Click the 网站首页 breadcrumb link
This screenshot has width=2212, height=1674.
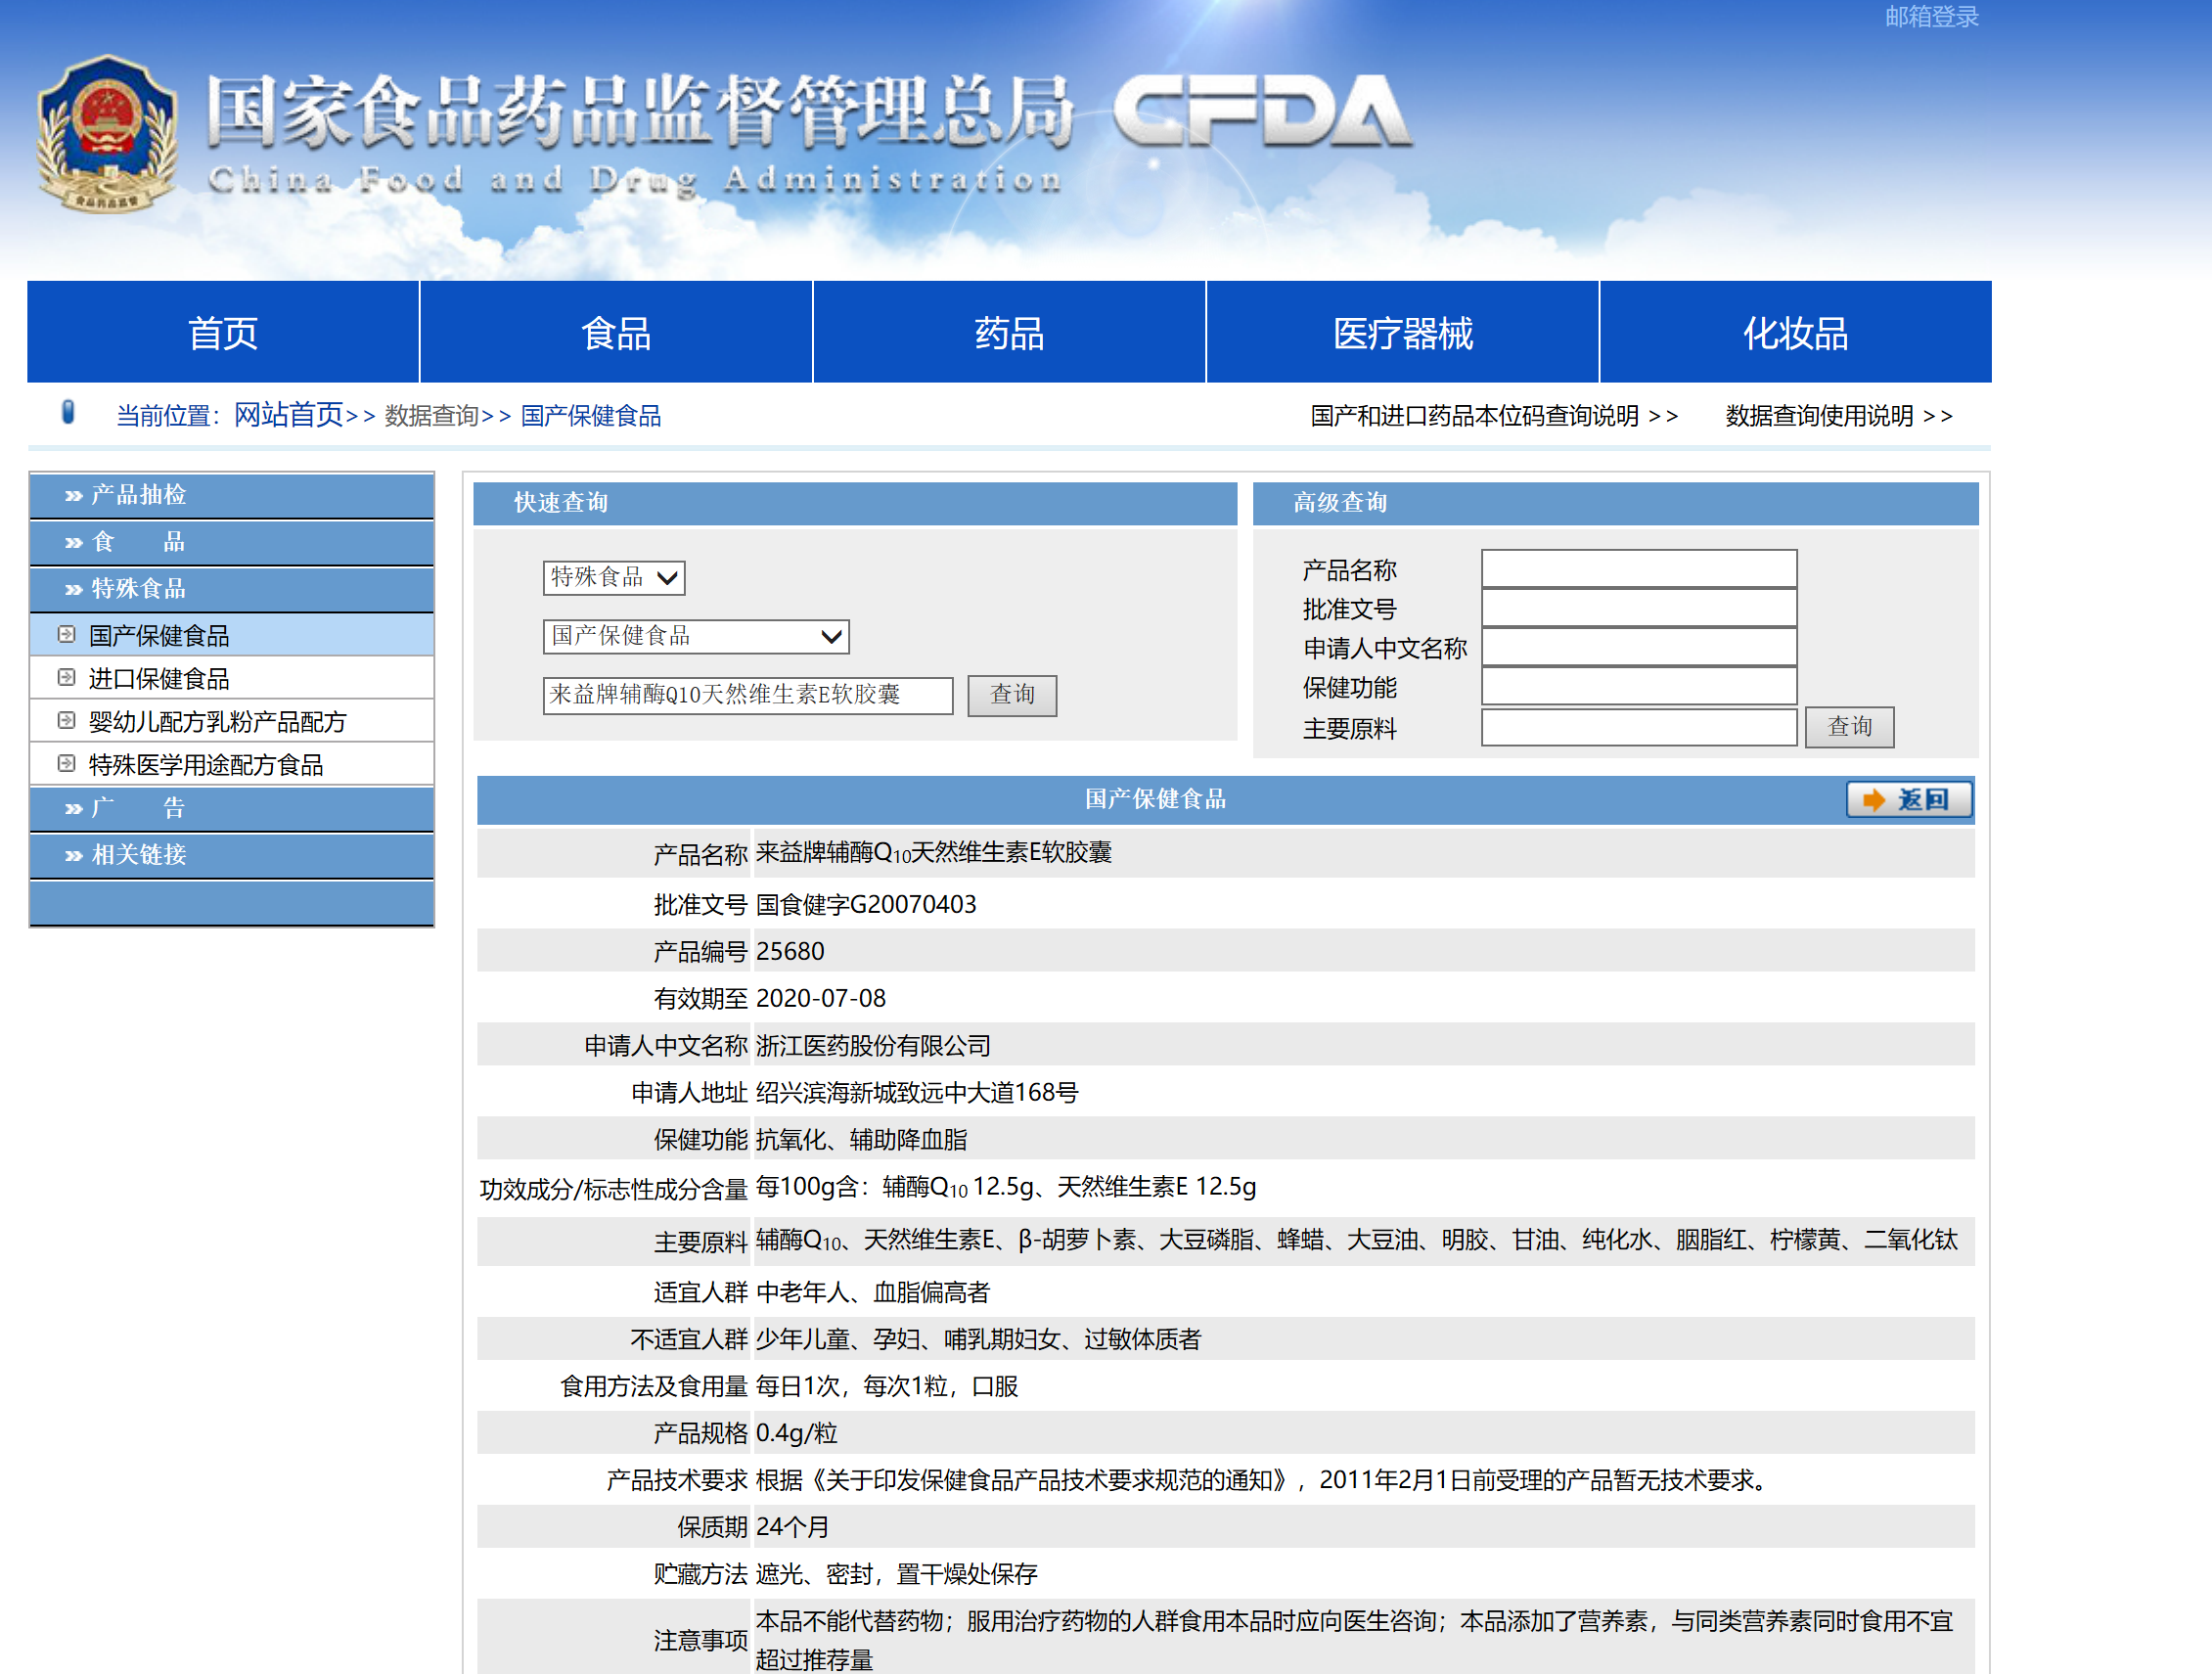coord(288,415)
